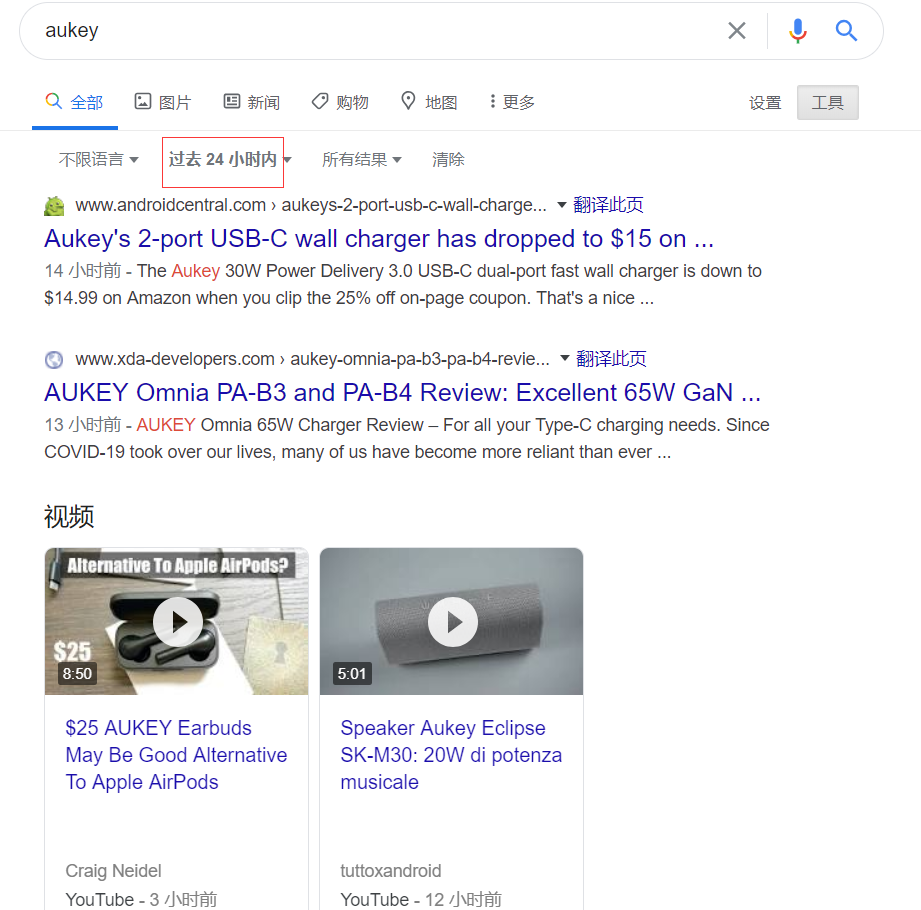The height and width of the screenshot is (910, 921).
Task: Switch to the 图片 tab
Action: (x=163, y=102)
